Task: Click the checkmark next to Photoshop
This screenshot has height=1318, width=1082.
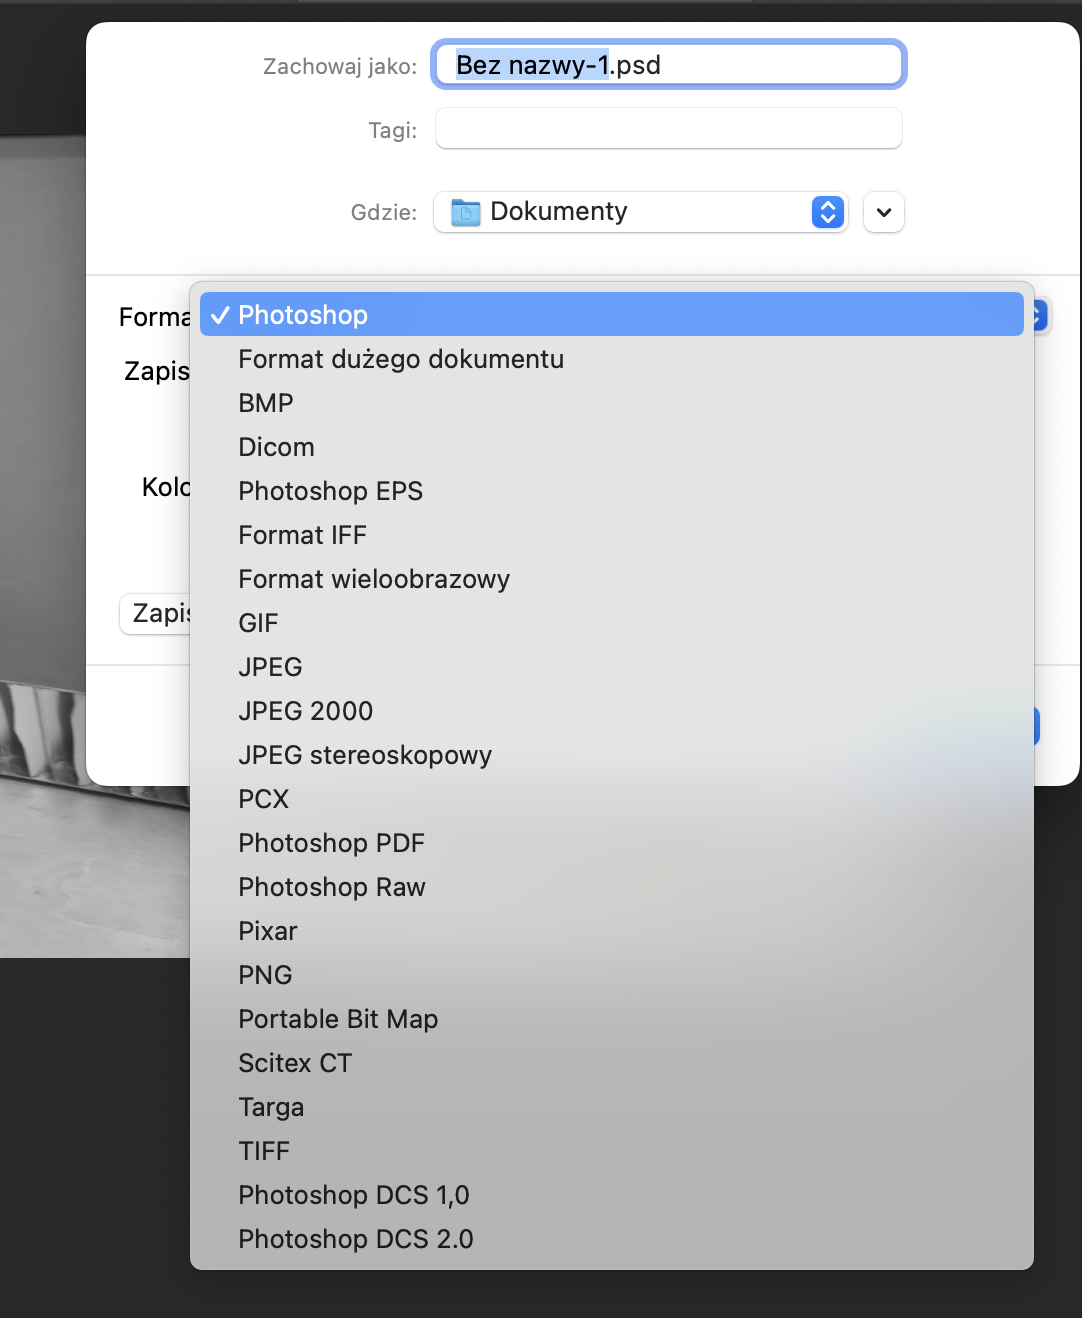Action: [221, 314]
